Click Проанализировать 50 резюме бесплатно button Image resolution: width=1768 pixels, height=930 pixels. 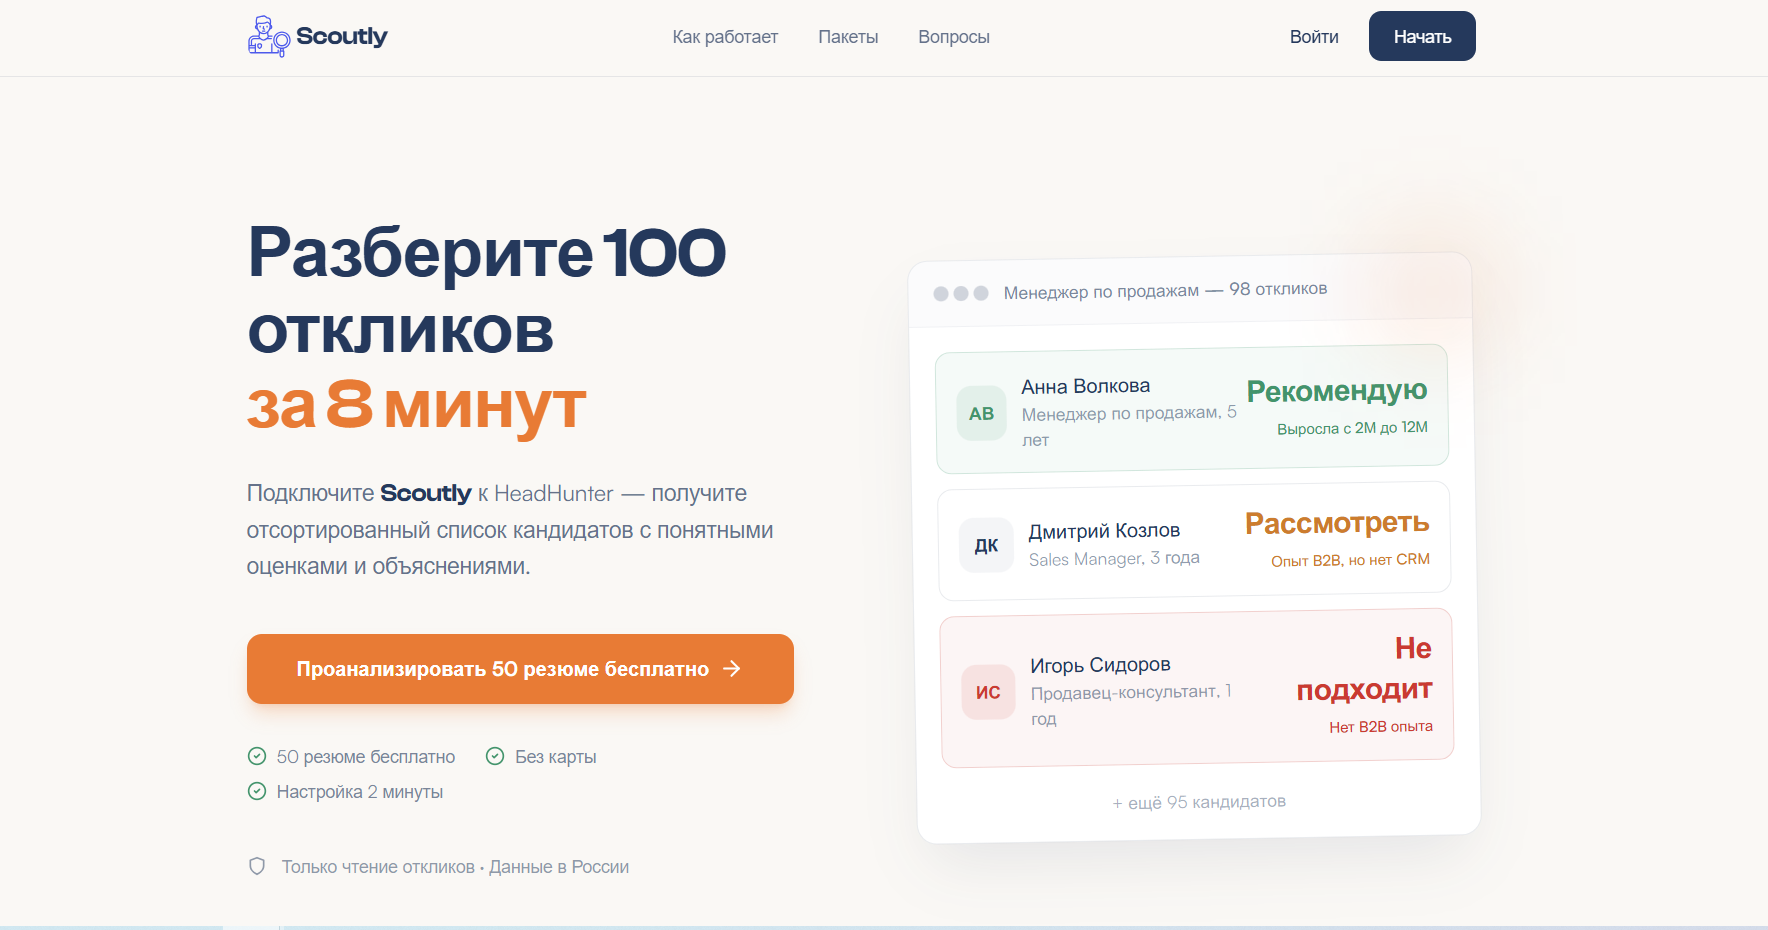(520, 669)
